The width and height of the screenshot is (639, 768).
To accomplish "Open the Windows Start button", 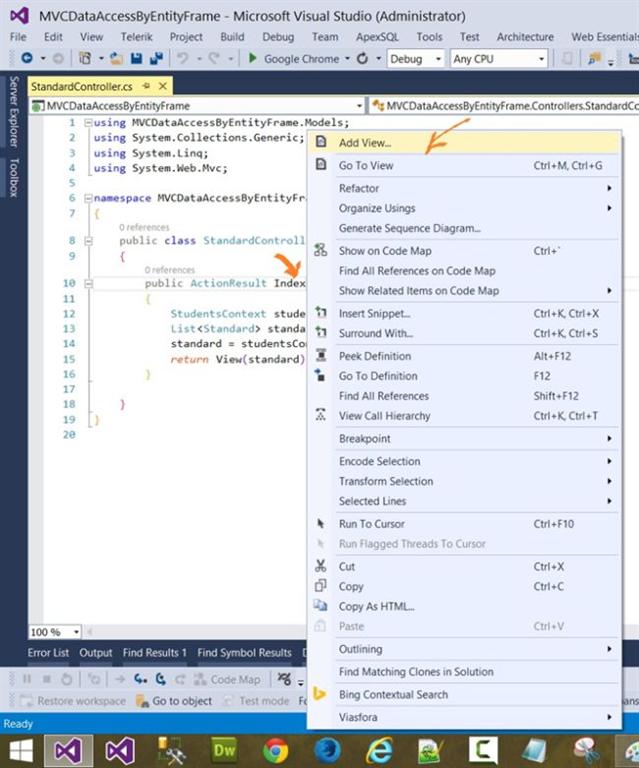I will tap(21, 750).
